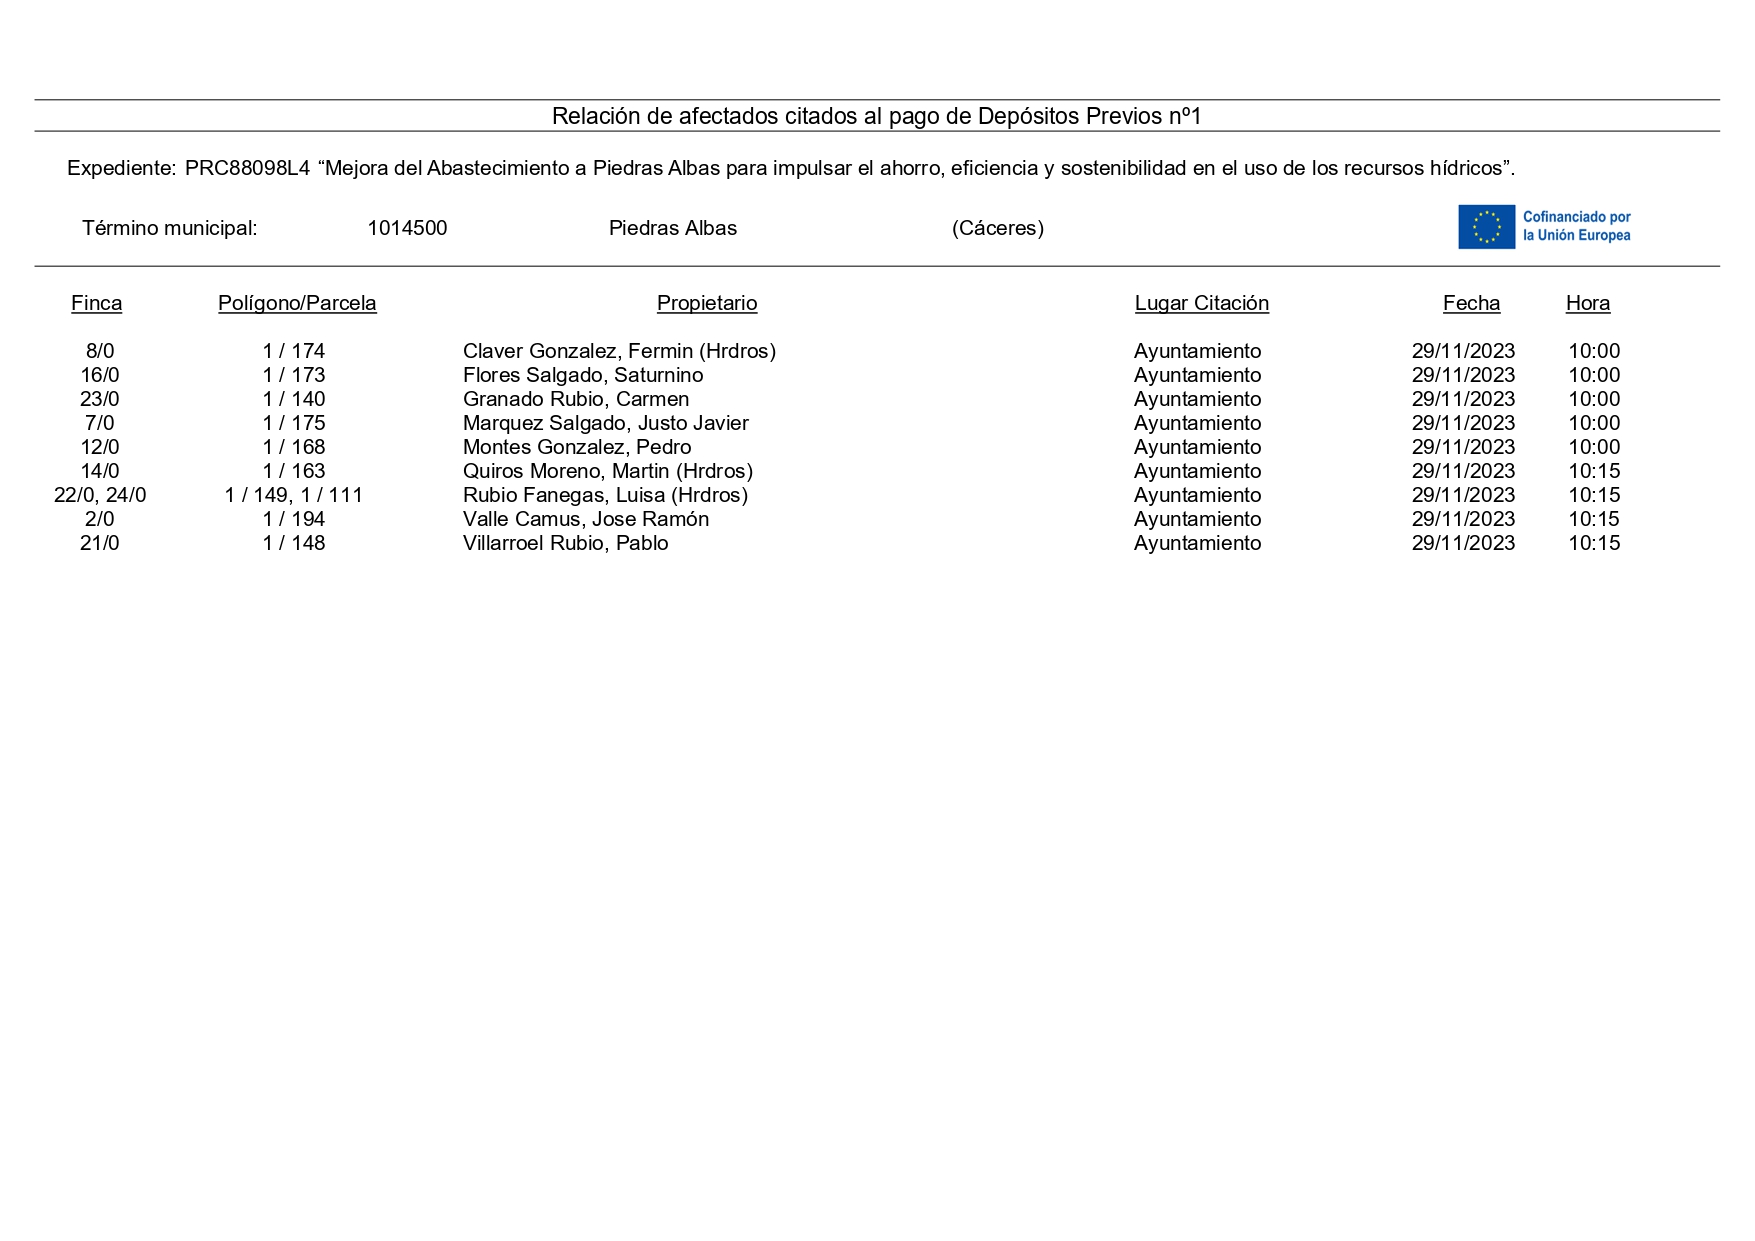
Task: Click finca number 16/0
Action: point(100,375)
